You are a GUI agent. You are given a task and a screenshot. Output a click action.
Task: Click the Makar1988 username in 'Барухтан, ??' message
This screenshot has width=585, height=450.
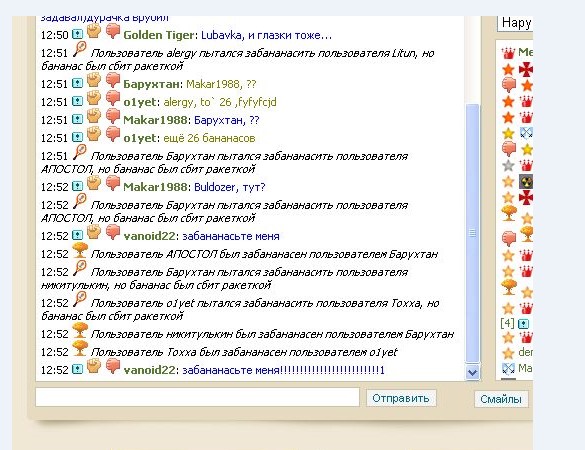tap(155, 120)
